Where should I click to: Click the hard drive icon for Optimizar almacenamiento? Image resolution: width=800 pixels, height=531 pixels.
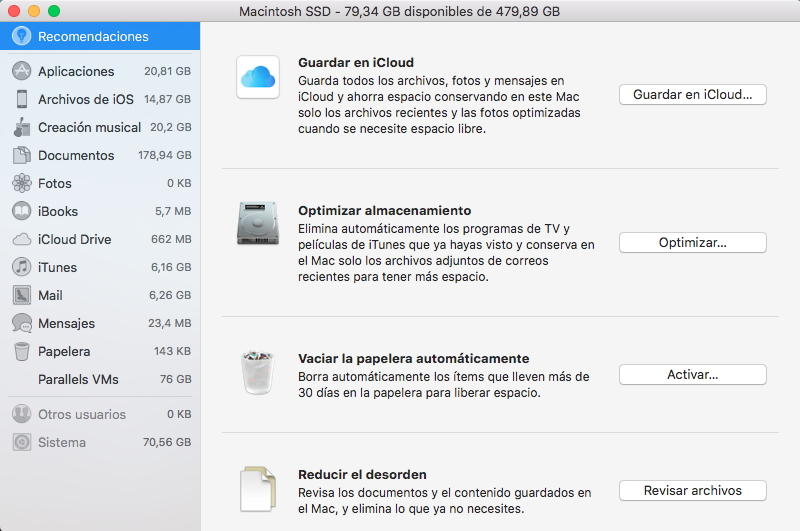[258, 223]
